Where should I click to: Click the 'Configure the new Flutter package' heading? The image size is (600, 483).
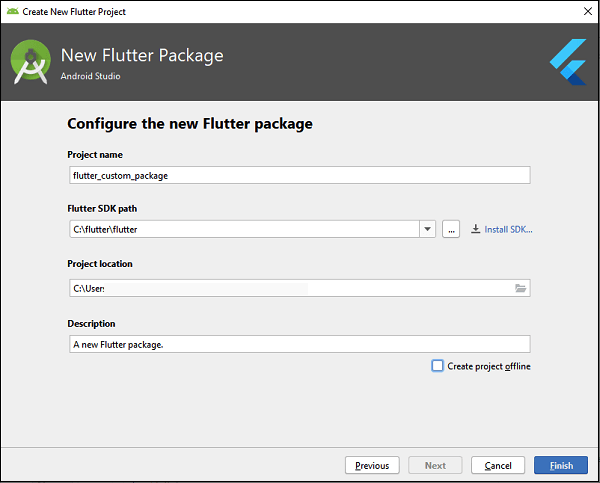(x=190, y=124)
